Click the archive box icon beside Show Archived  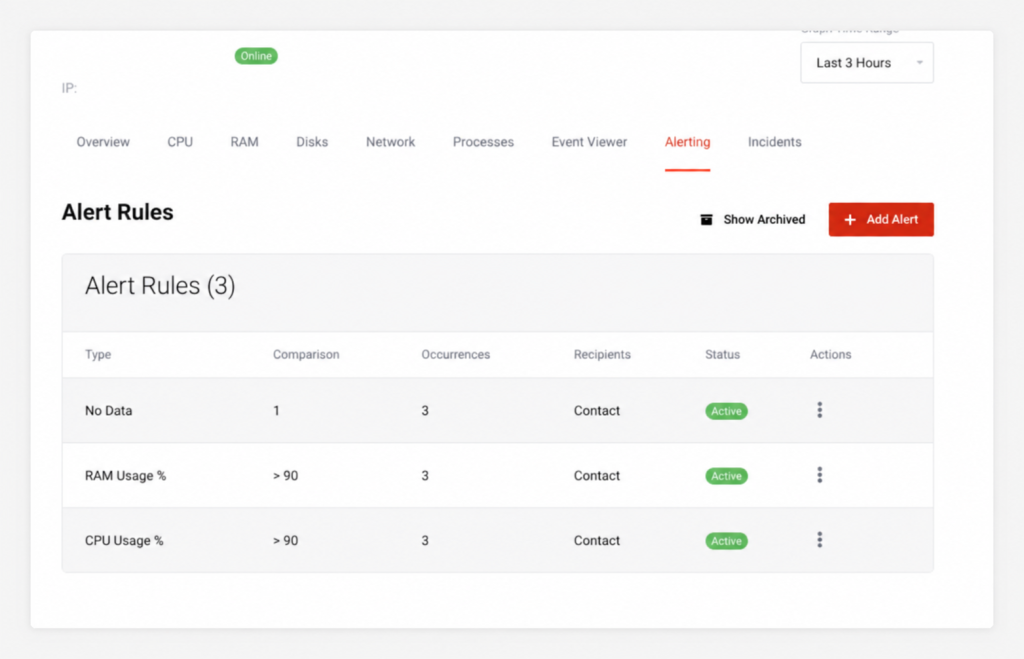[x=707, y=219]
